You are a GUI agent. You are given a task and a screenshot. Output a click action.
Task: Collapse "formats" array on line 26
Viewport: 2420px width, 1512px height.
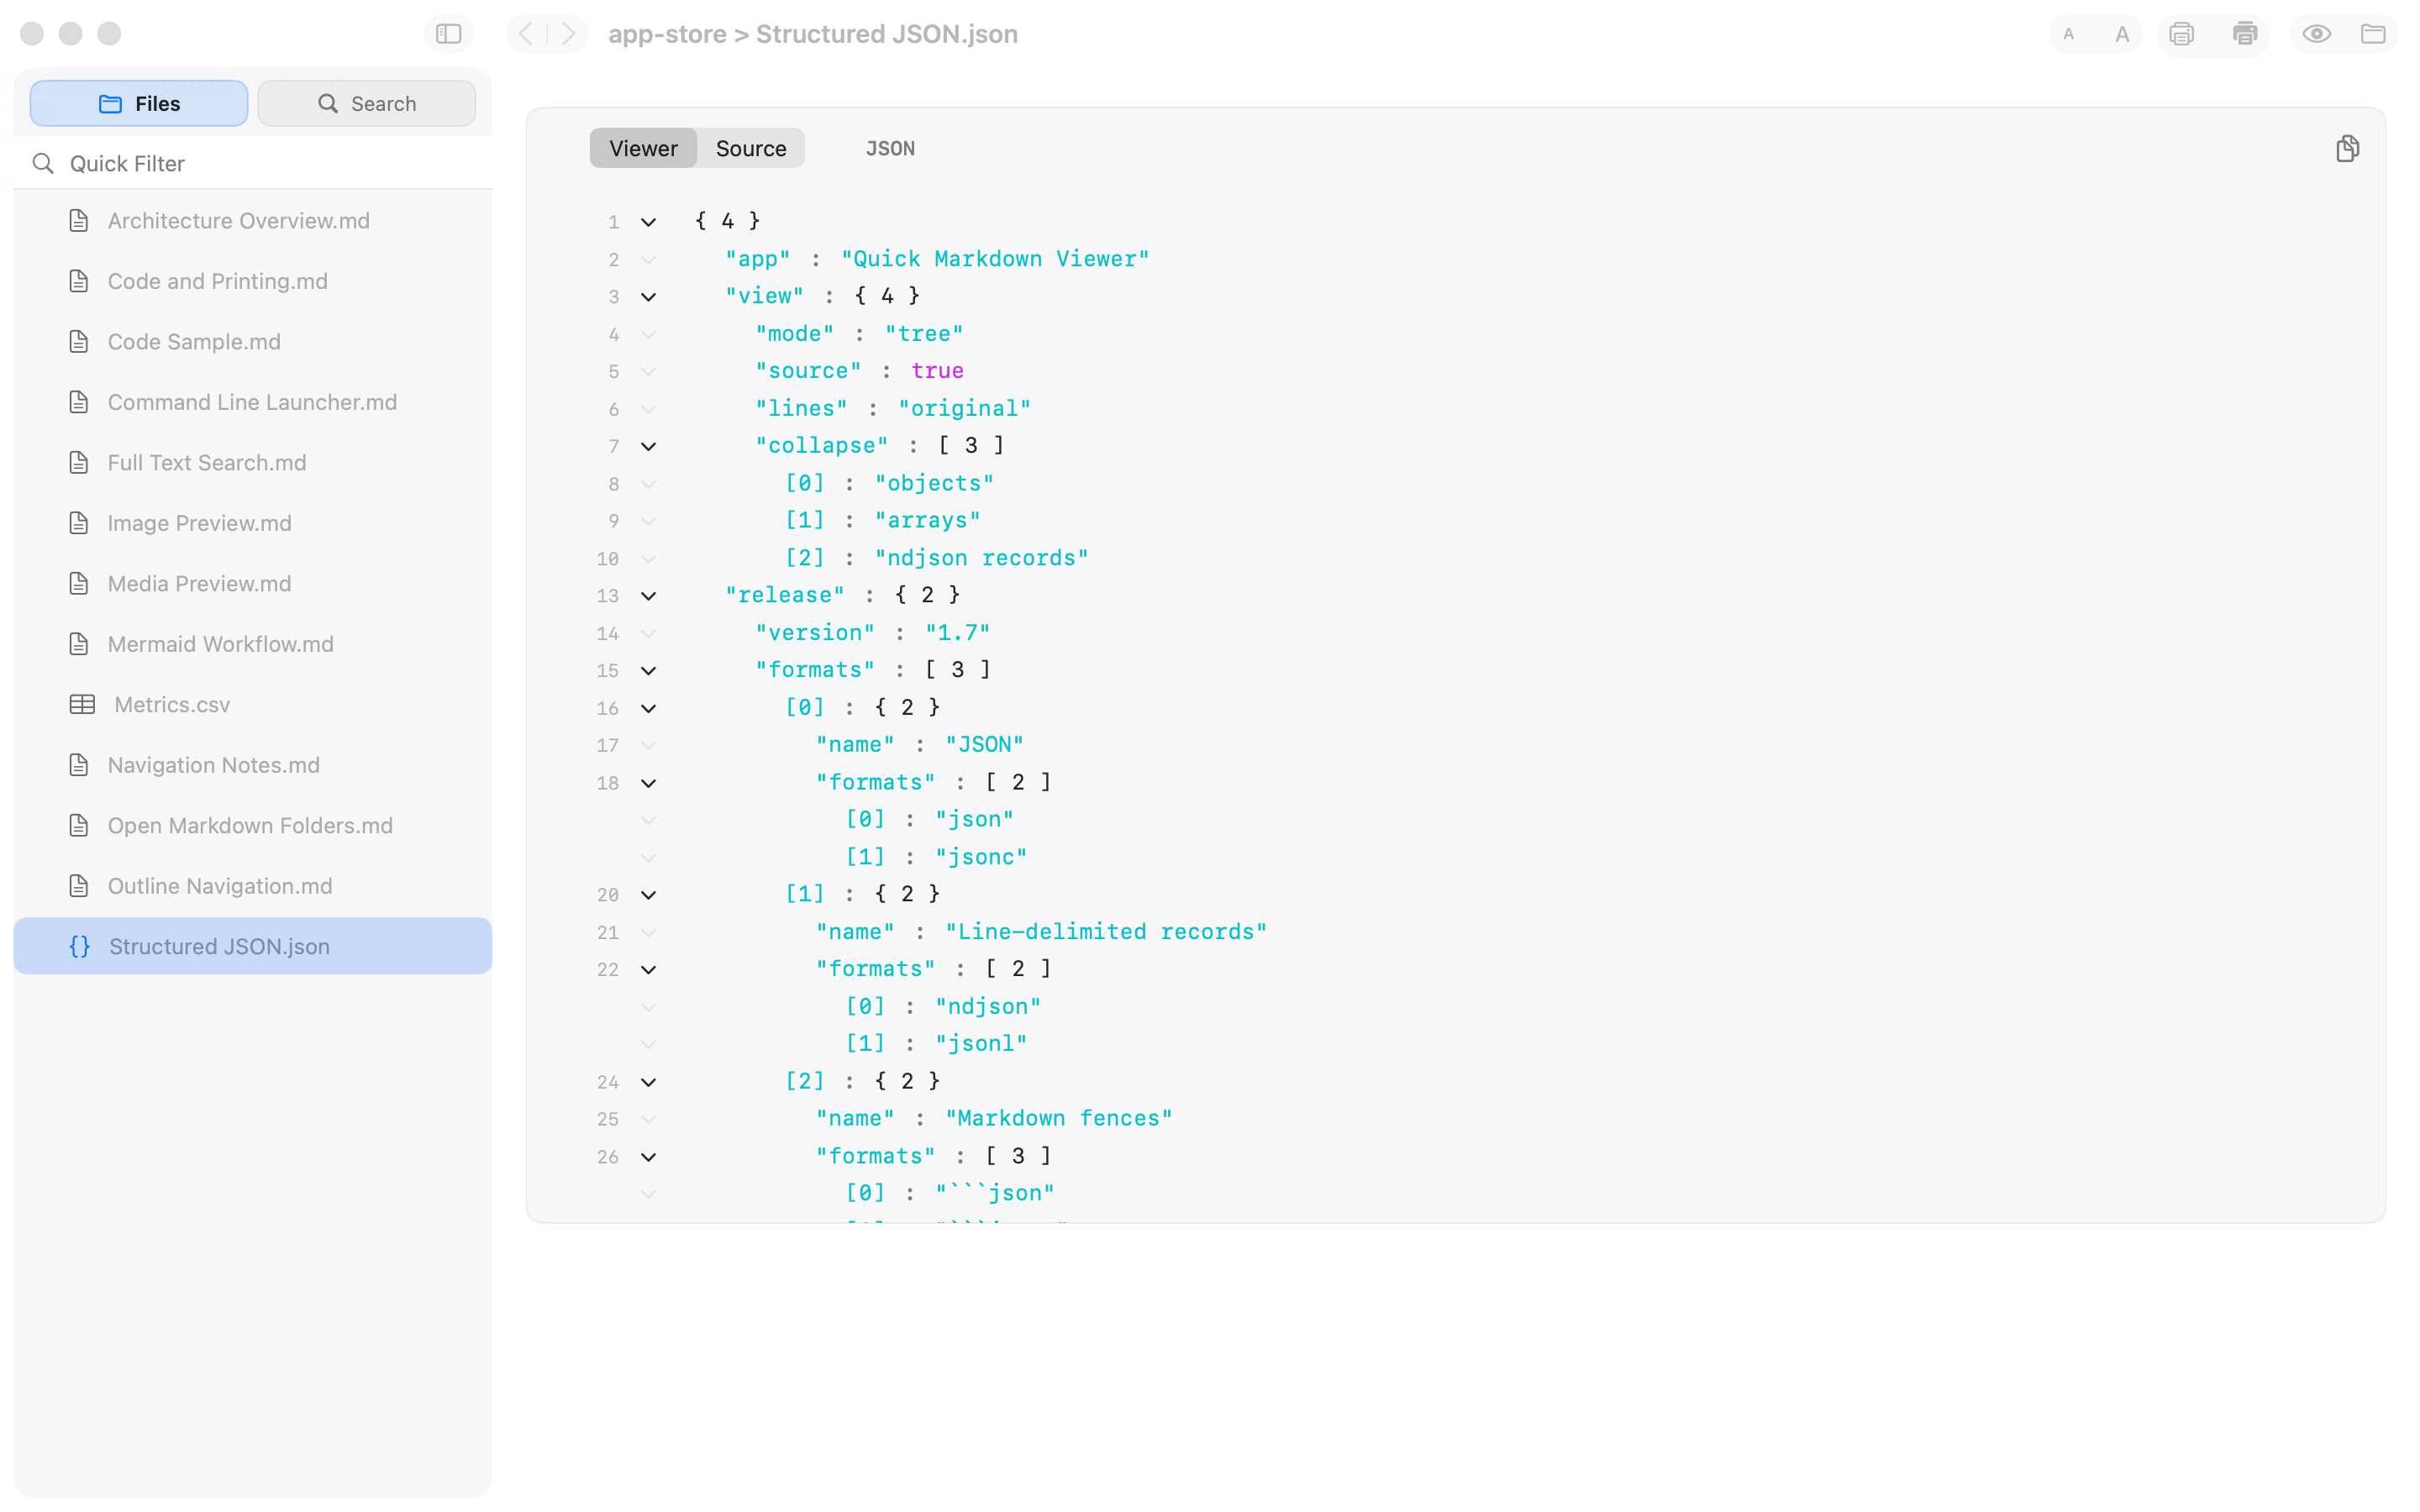click(x=648, y=1157)
